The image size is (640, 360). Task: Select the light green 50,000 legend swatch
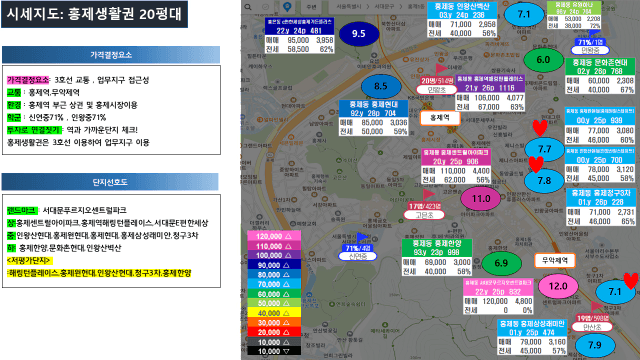coord(274,303)
